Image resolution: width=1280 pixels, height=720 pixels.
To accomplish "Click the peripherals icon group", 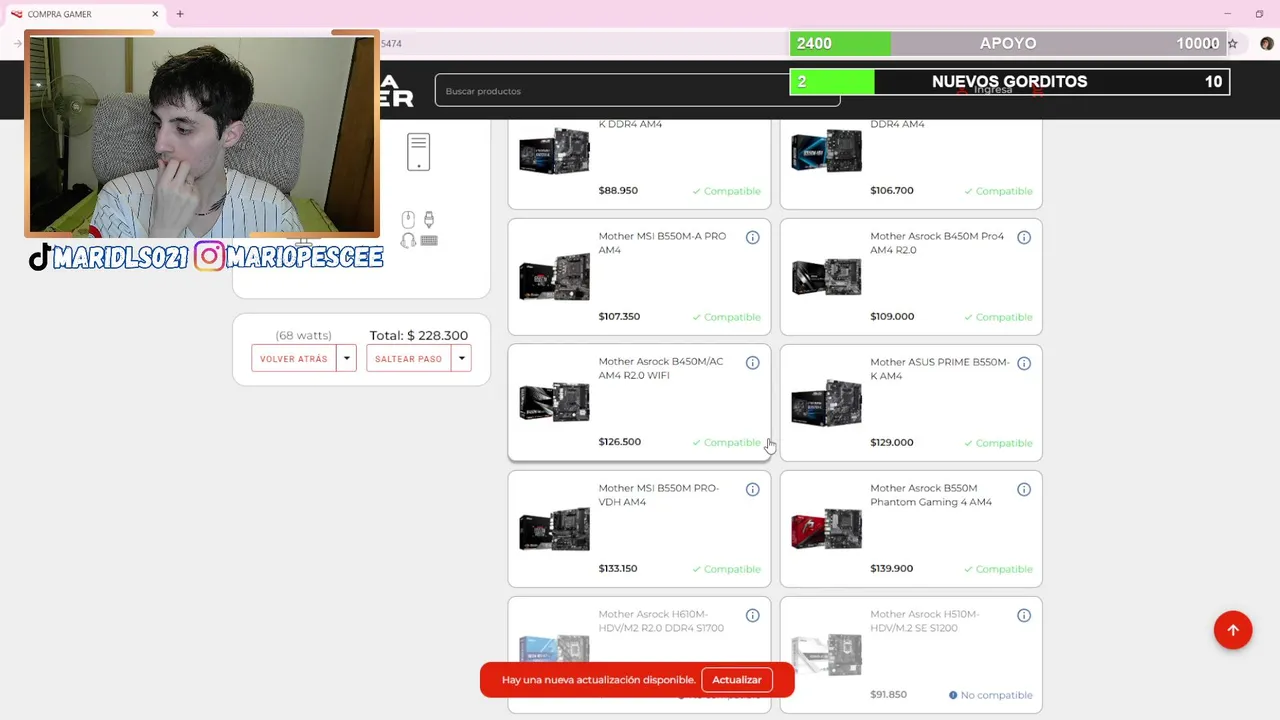I will coord(418,230).
